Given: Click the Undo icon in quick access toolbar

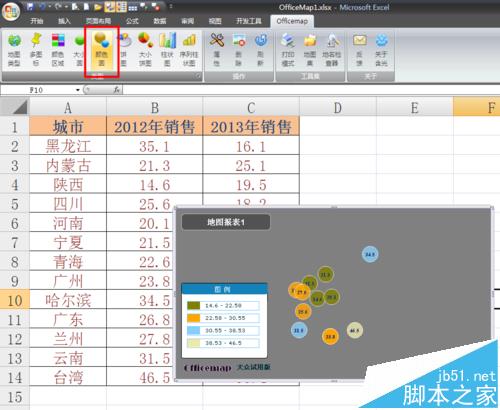Looking at the screenshot, I should coord(42,6).
